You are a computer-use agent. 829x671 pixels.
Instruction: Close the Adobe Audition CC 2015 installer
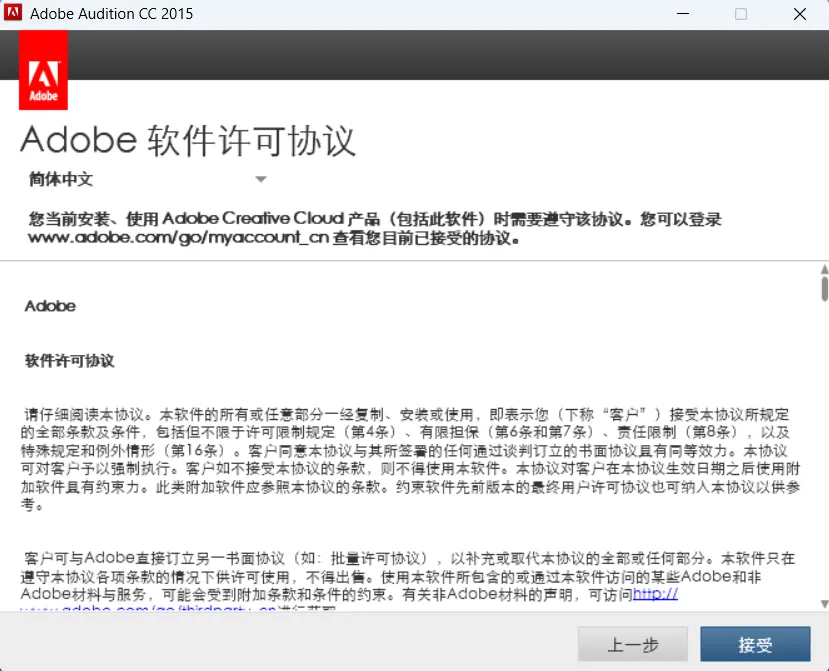(800, 14)
